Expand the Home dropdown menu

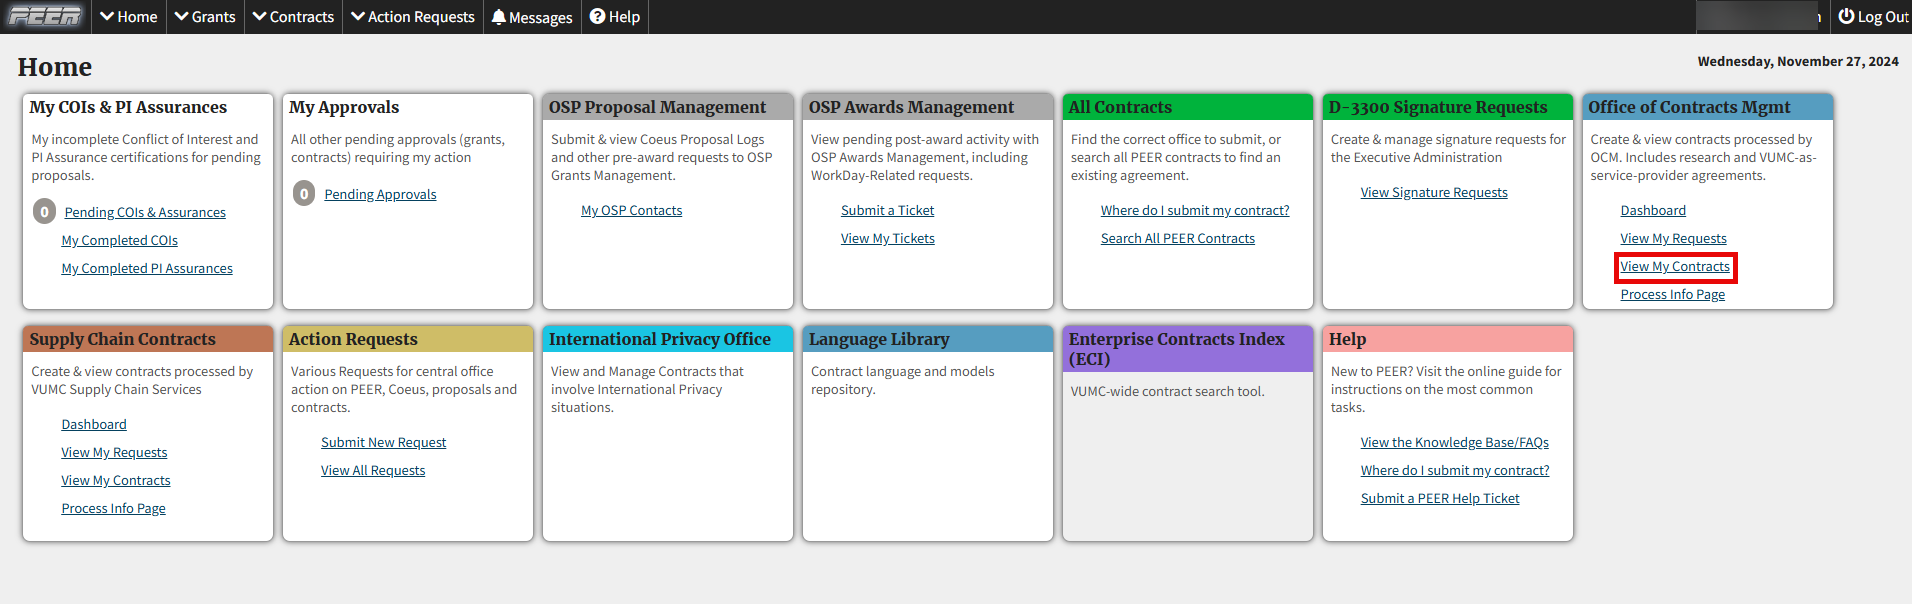(129, 17)
